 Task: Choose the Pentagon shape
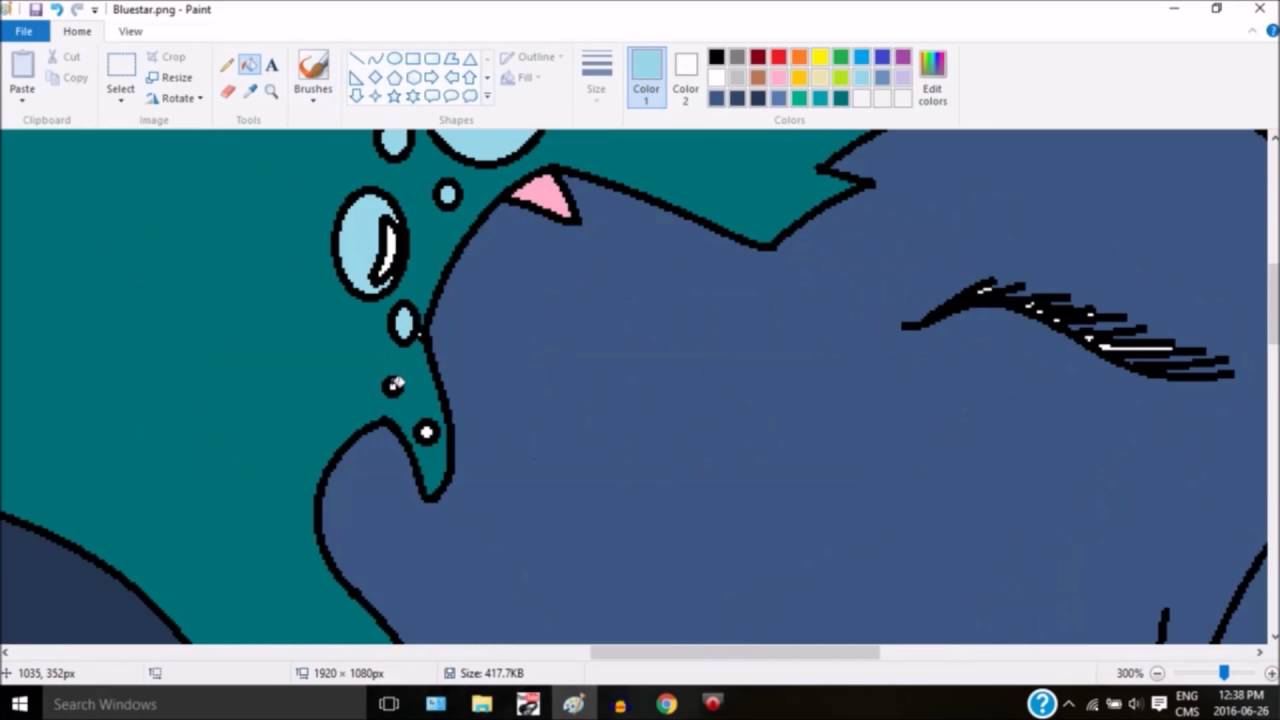[x=394, y=77]
